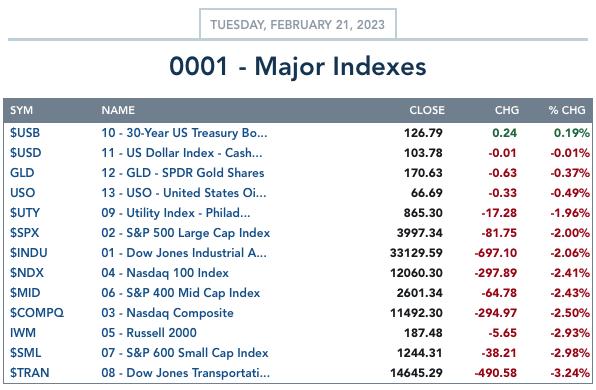Click the 0001 - Major Indexes title
Viewport: 596px width, 390px height.
(298, 67)
